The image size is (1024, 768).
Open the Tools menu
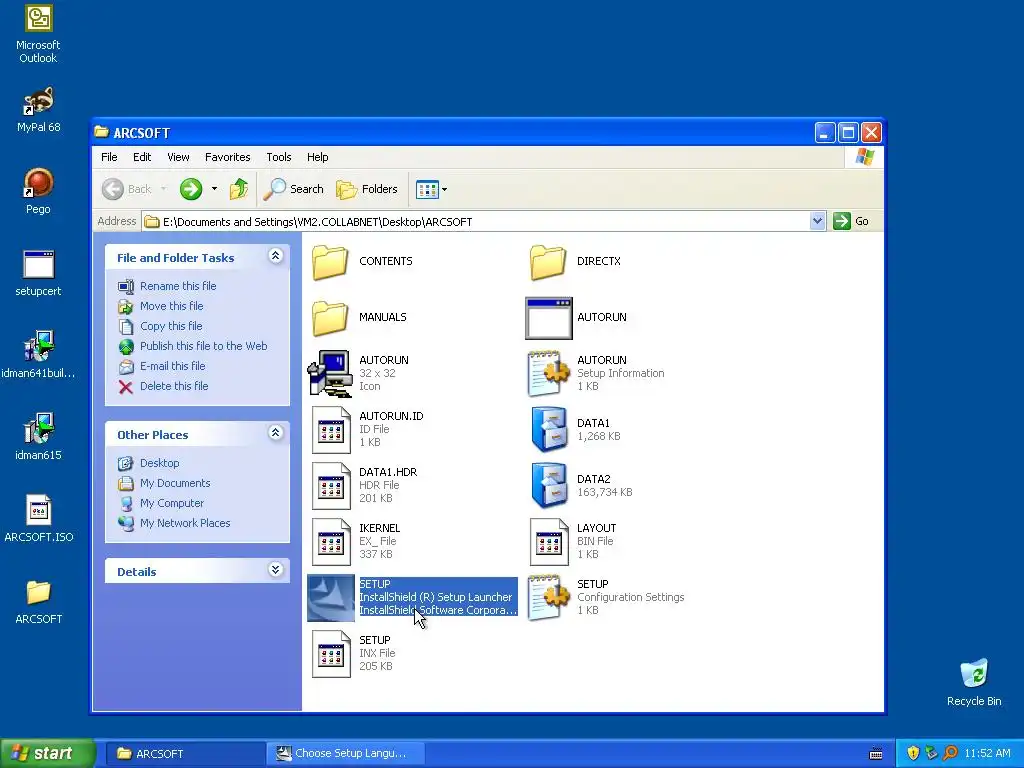point(278,157)
